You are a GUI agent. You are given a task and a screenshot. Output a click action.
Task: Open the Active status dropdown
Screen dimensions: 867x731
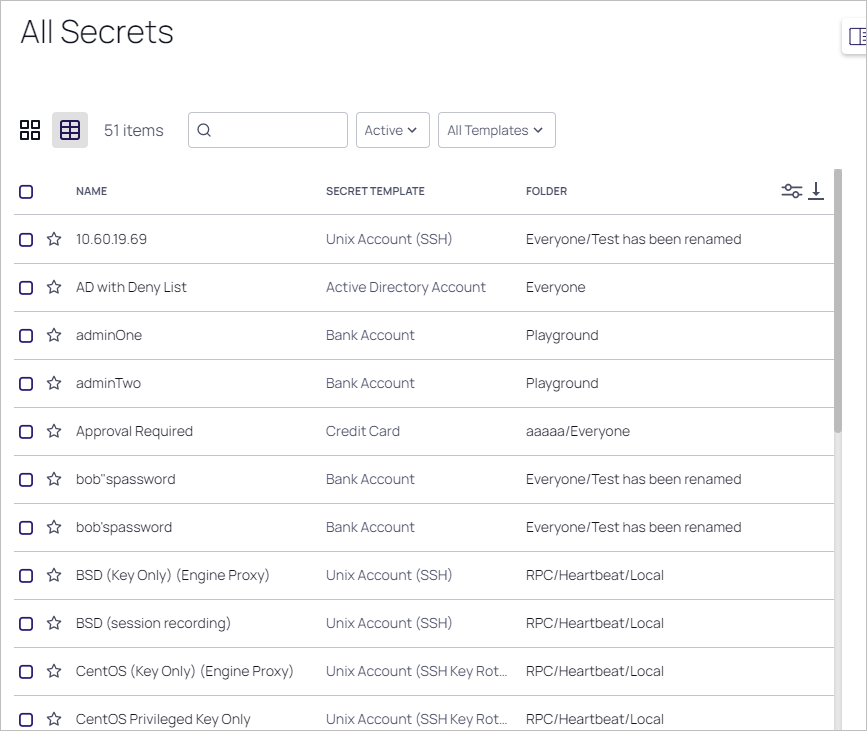click(392, 130)
